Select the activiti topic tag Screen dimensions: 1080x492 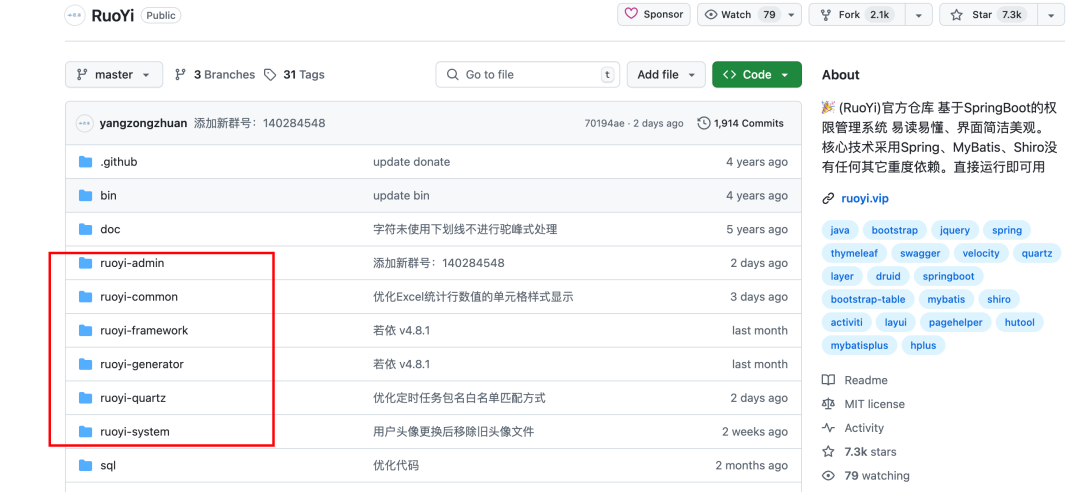(847, 322)
